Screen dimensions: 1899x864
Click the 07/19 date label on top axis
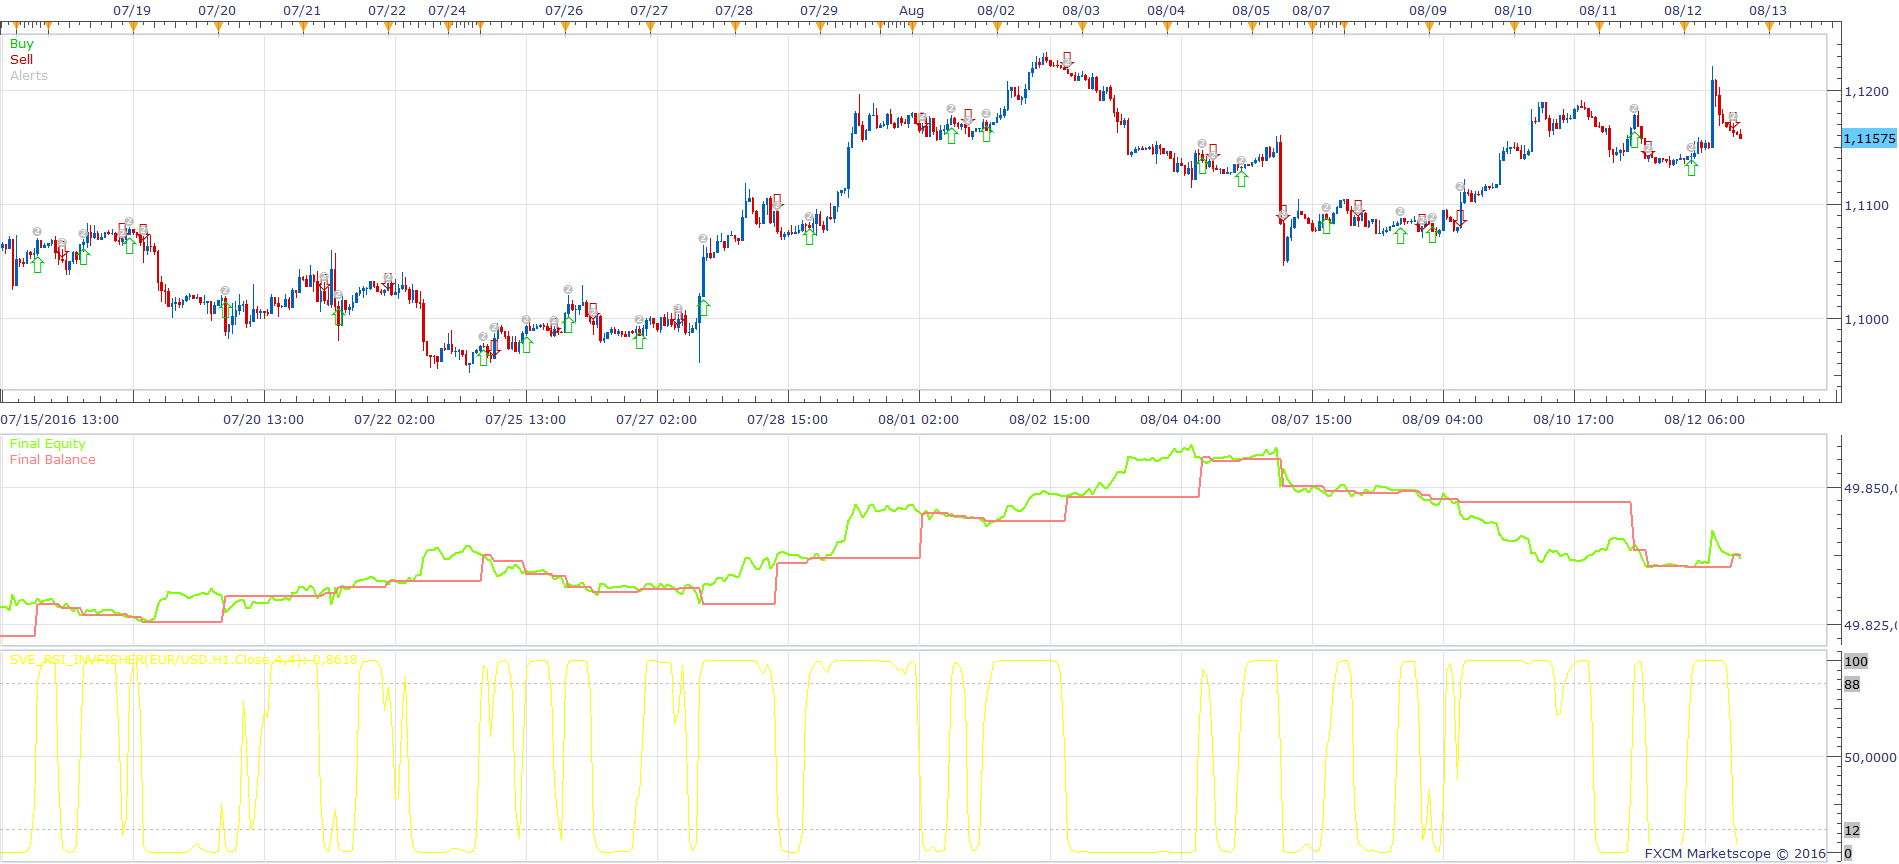tap(132, 11)
